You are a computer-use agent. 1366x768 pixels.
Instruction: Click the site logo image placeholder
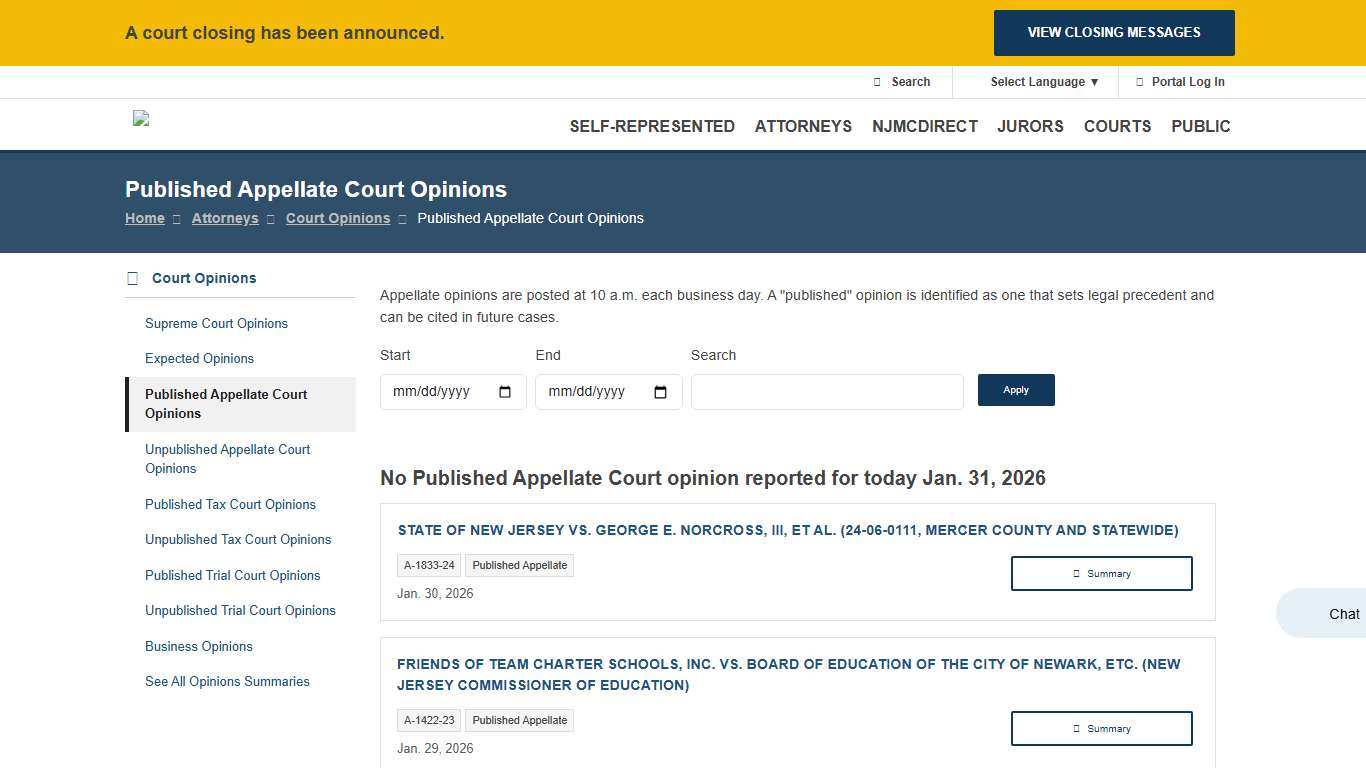tap(140, 119)
